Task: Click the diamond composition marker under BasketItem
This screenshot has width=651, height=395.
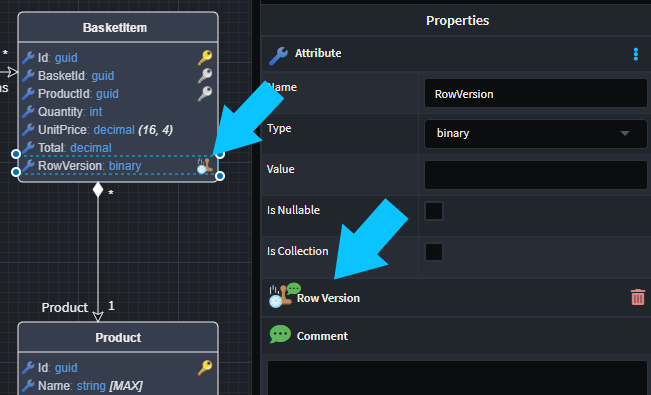Action: pyautogui.click(x=98, y=189)
